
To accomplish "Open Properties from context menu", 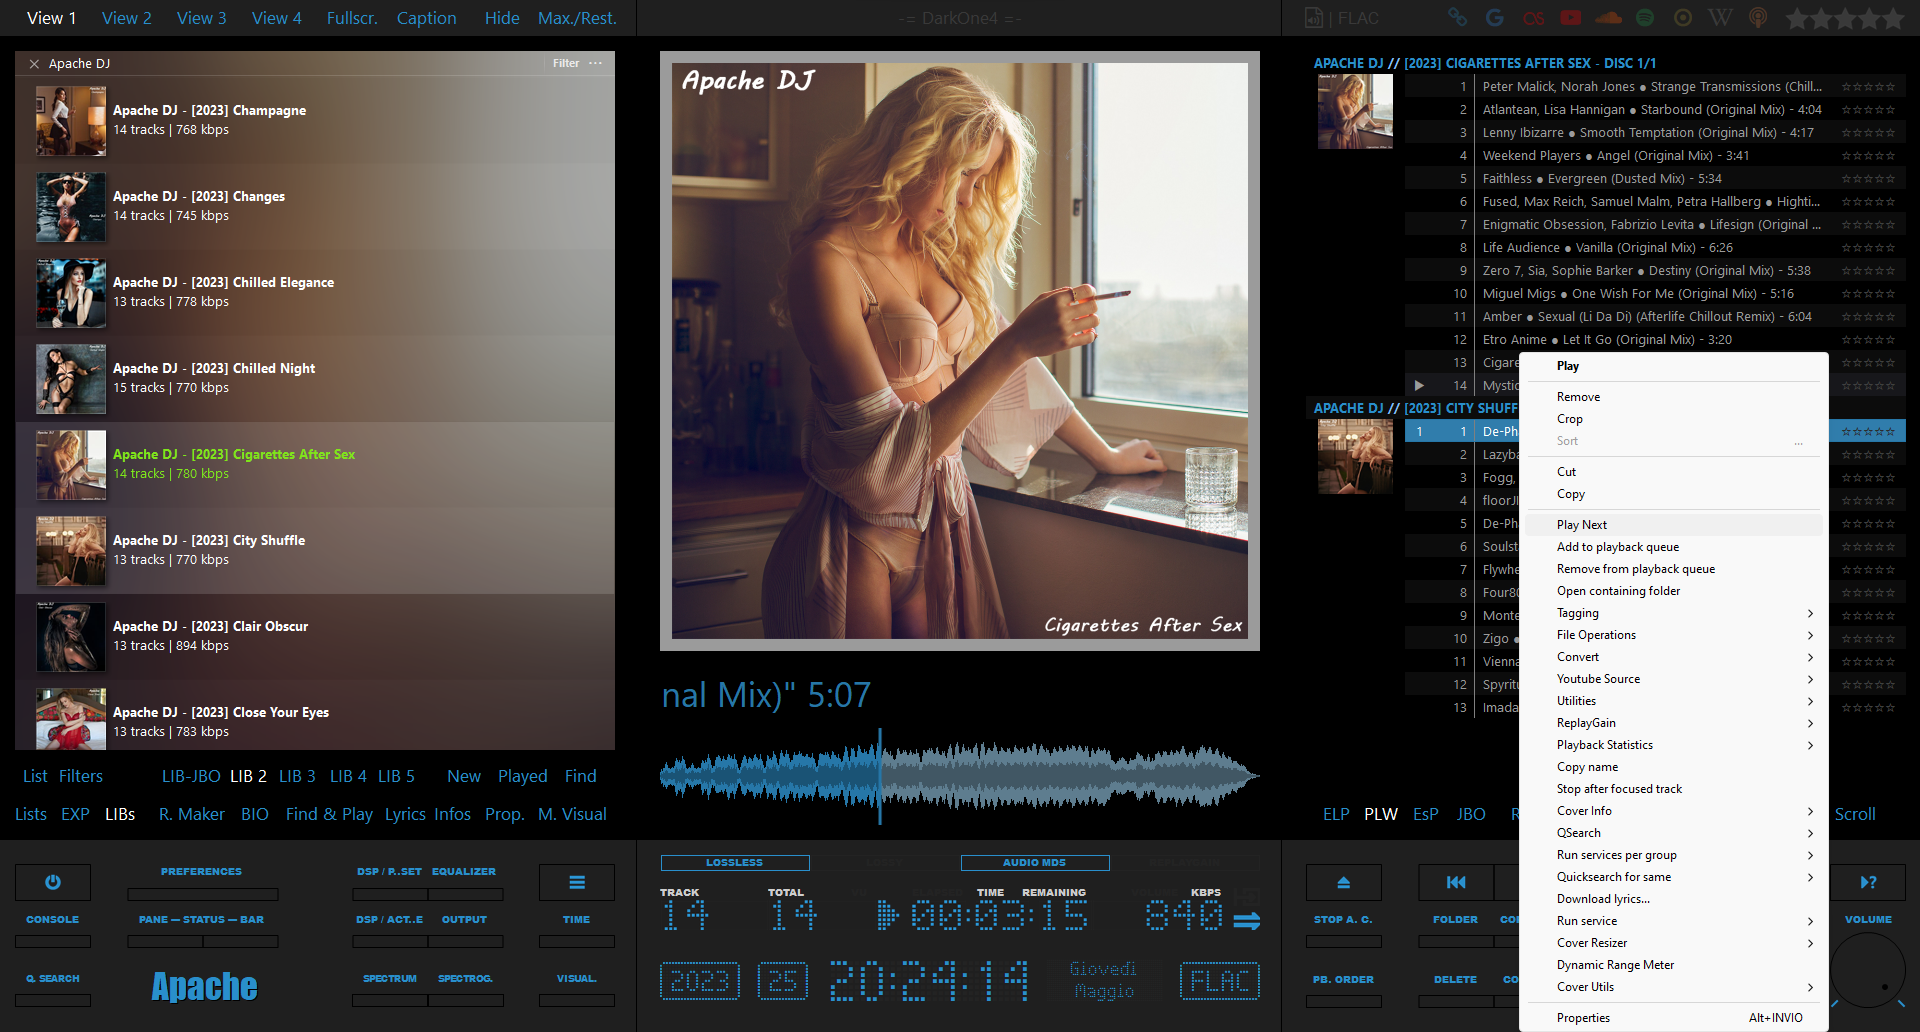I will 1673,1018.
